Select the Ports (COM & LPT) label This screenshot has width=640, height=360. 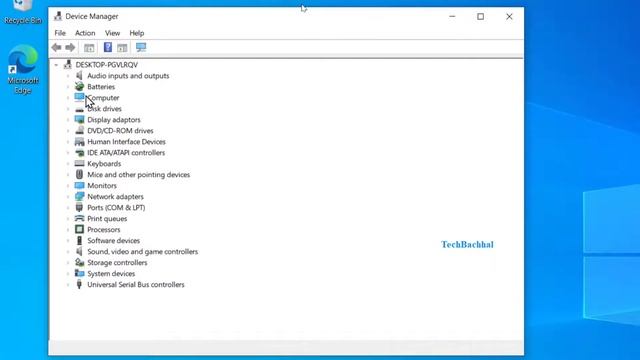click(x=116, y=208)
